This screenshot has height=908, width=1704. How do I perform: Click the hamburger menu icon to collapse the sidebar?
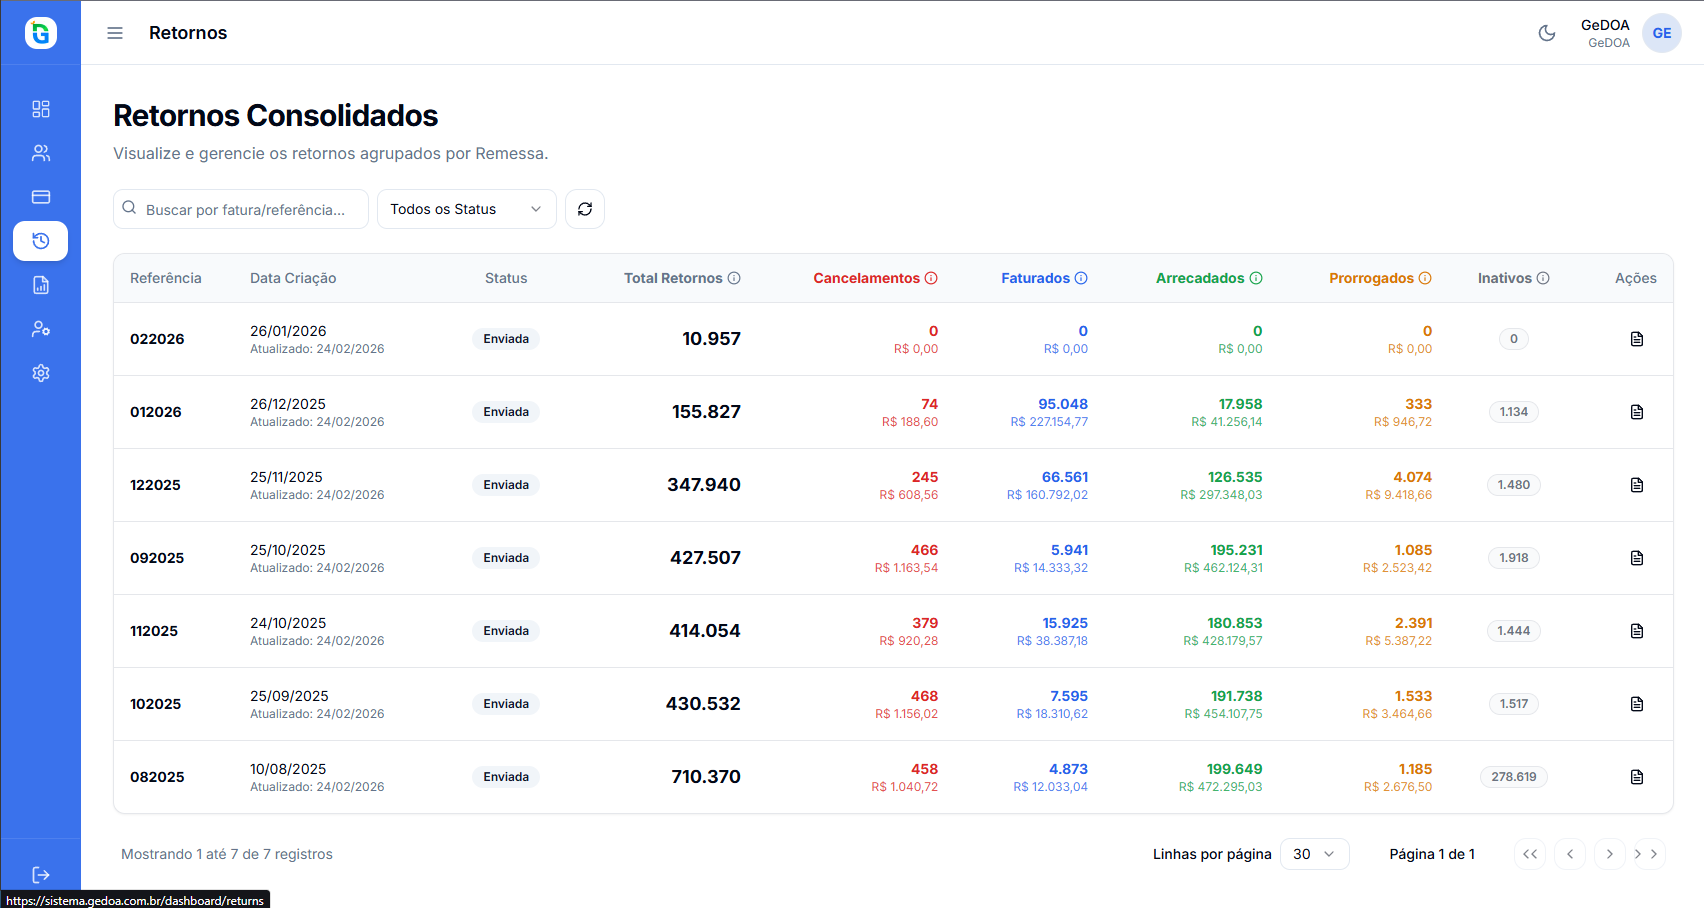coord(115,33)
